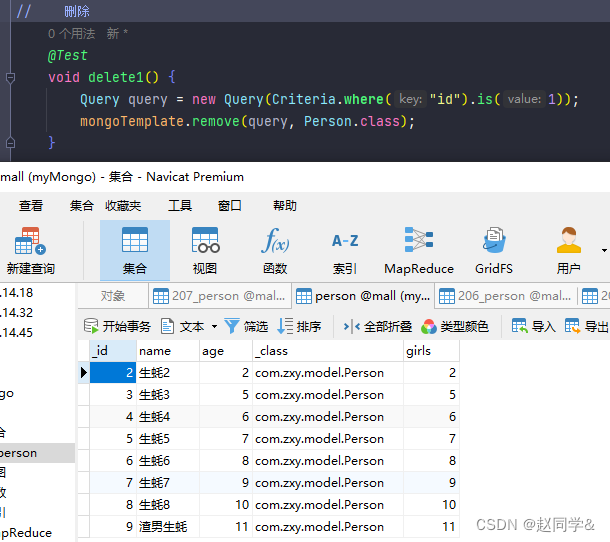Switch to the 207_person @mall tab
Image resolution: width=610 pixels, height=542 pixels.
[x=220, y=296]
